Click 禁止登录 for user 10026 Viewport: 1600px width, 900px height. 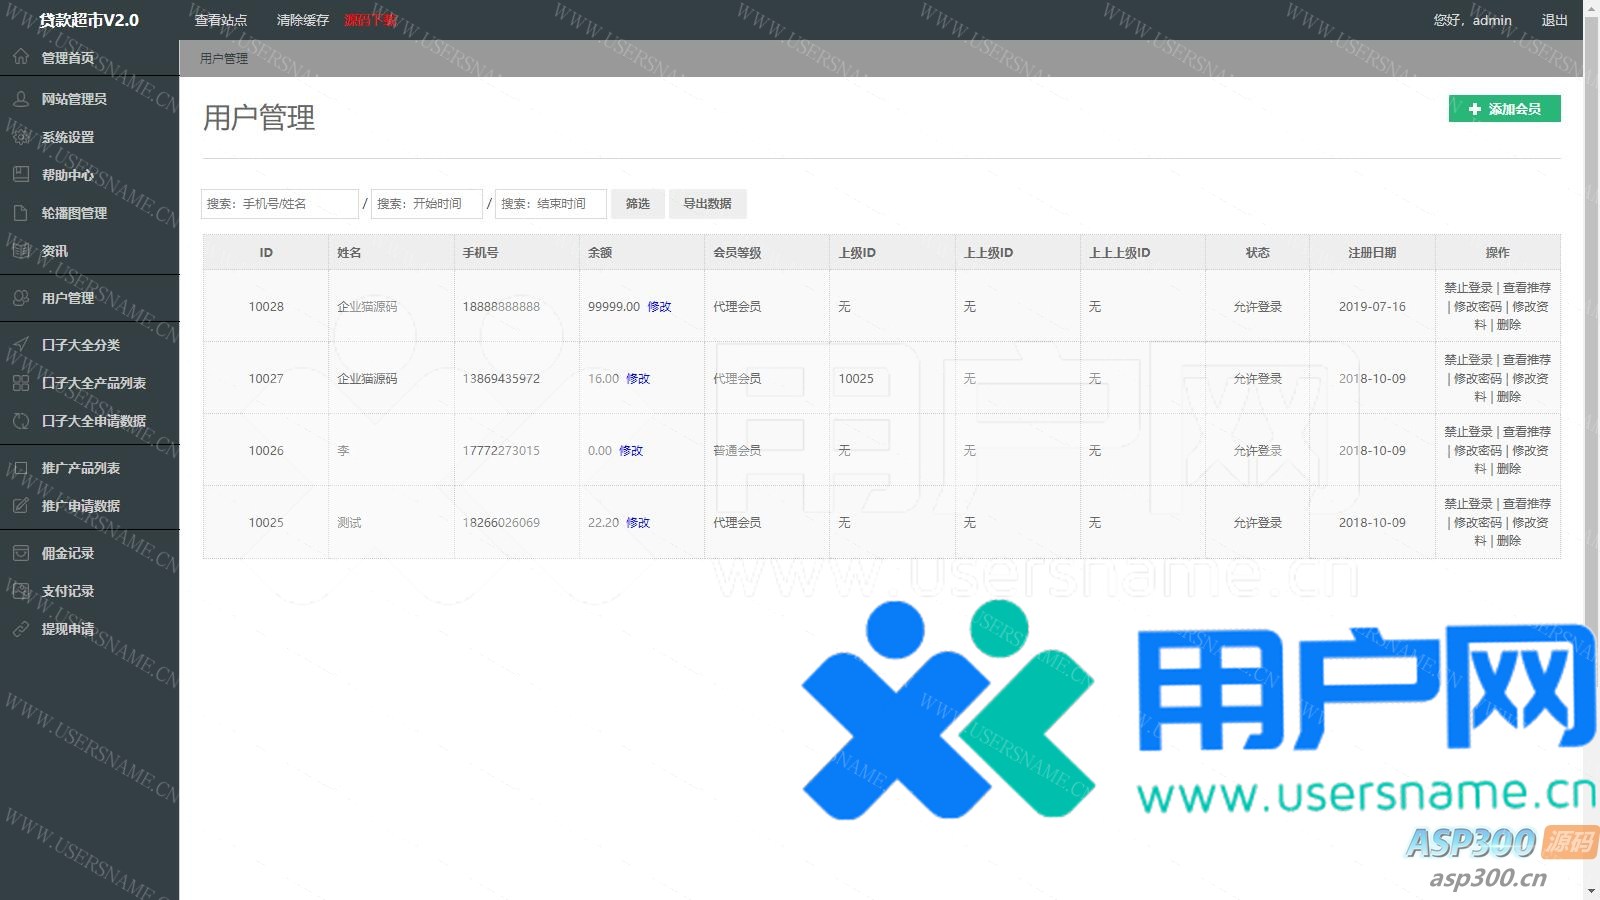click(1468, 432)
